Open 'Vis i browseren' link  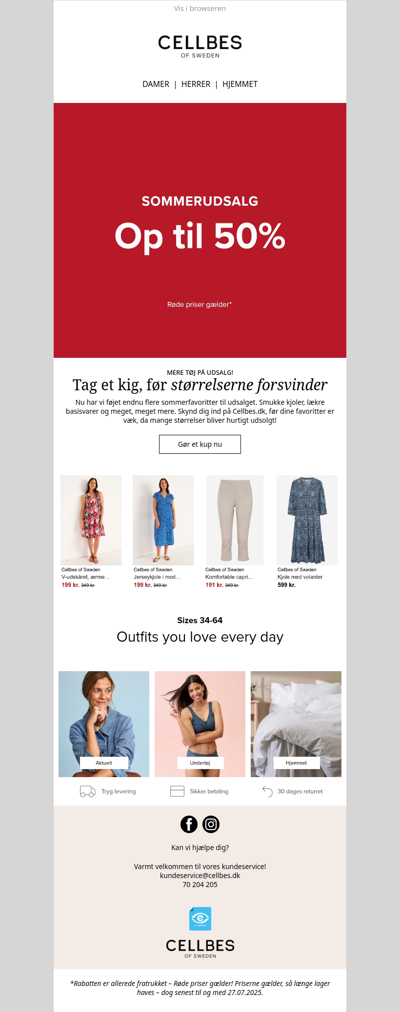coord(200,8)
